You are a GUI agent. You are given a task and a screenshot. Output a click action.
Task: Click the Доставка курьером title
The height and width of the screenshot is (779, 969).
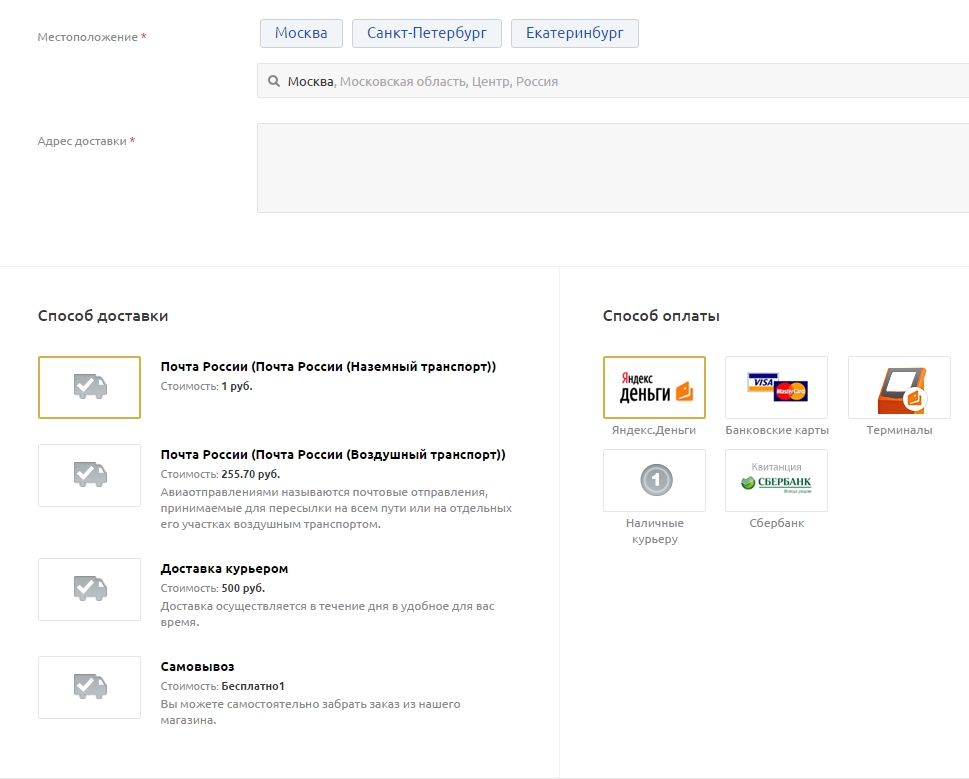224,569
